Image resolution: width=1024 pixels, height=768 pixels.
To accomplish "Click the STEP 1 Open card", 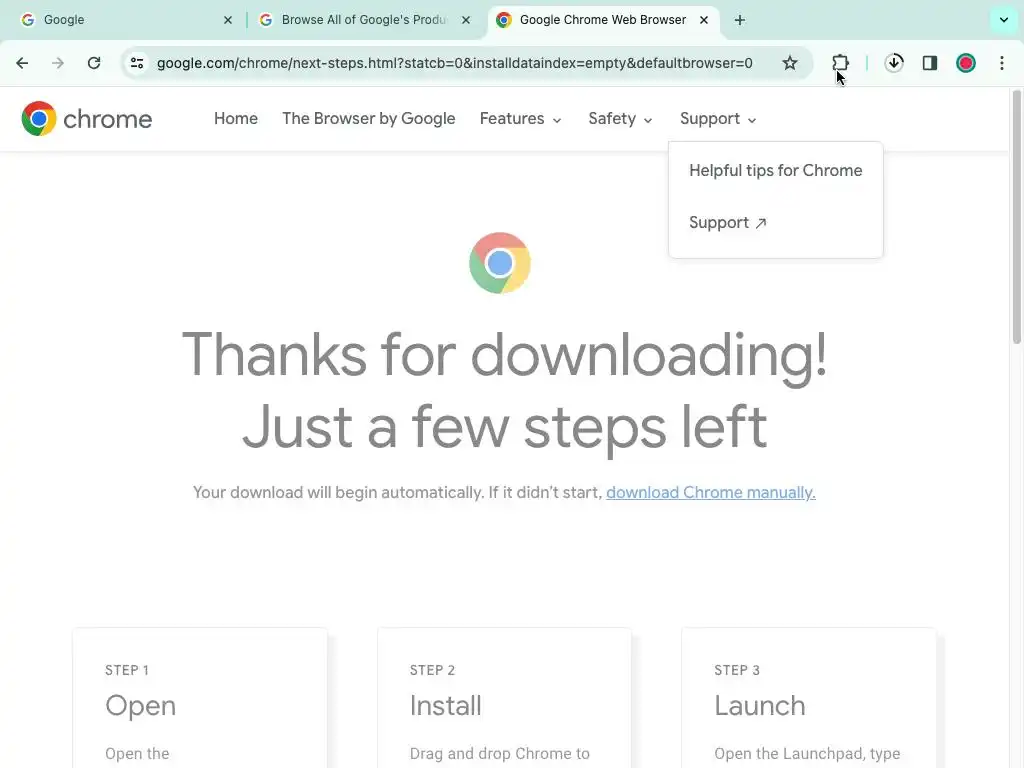I will point(200,697).
